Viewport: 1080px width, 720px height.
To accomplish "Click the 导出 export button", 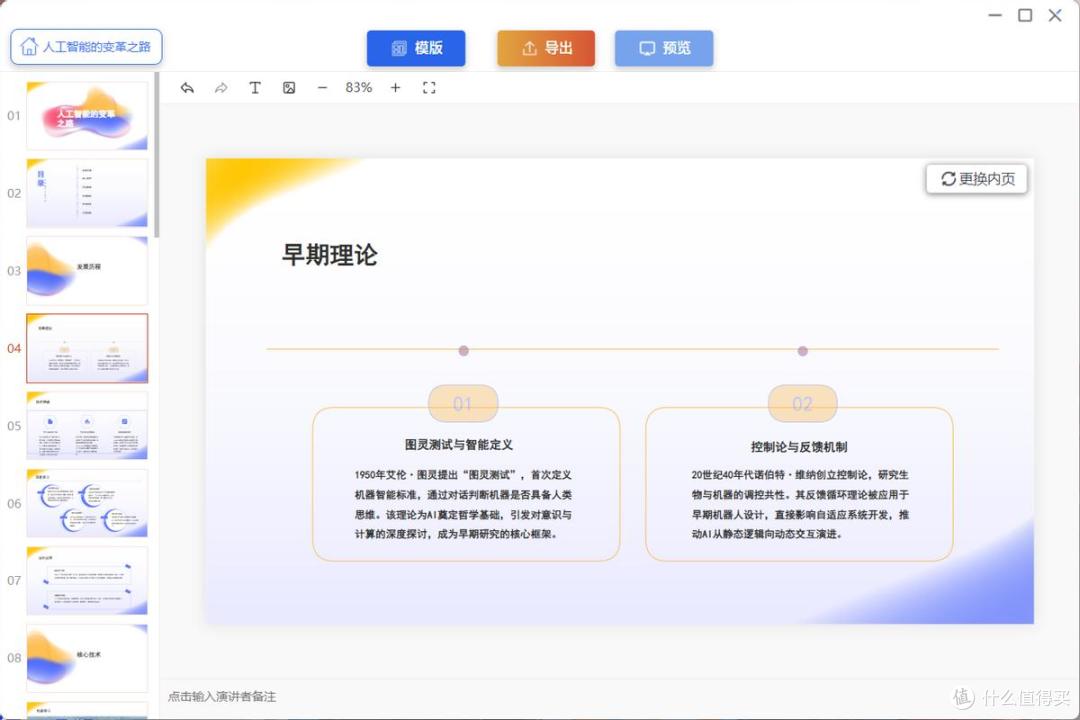I will 546,48.
